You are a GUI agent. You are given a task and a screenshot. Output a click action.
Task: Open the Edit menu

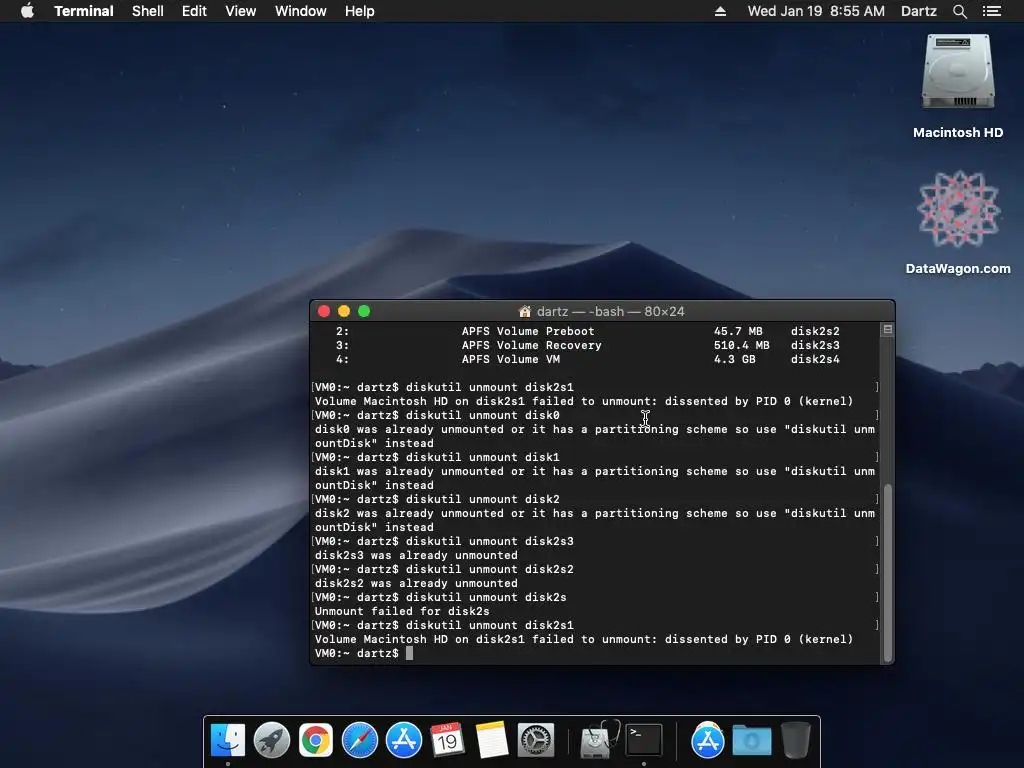[194, 11]
